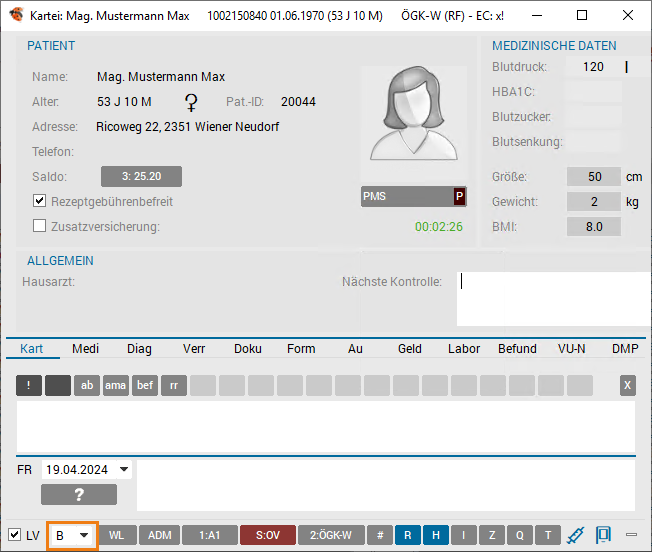
Task: Click the X button right of quick buttons
Action: 627,385
